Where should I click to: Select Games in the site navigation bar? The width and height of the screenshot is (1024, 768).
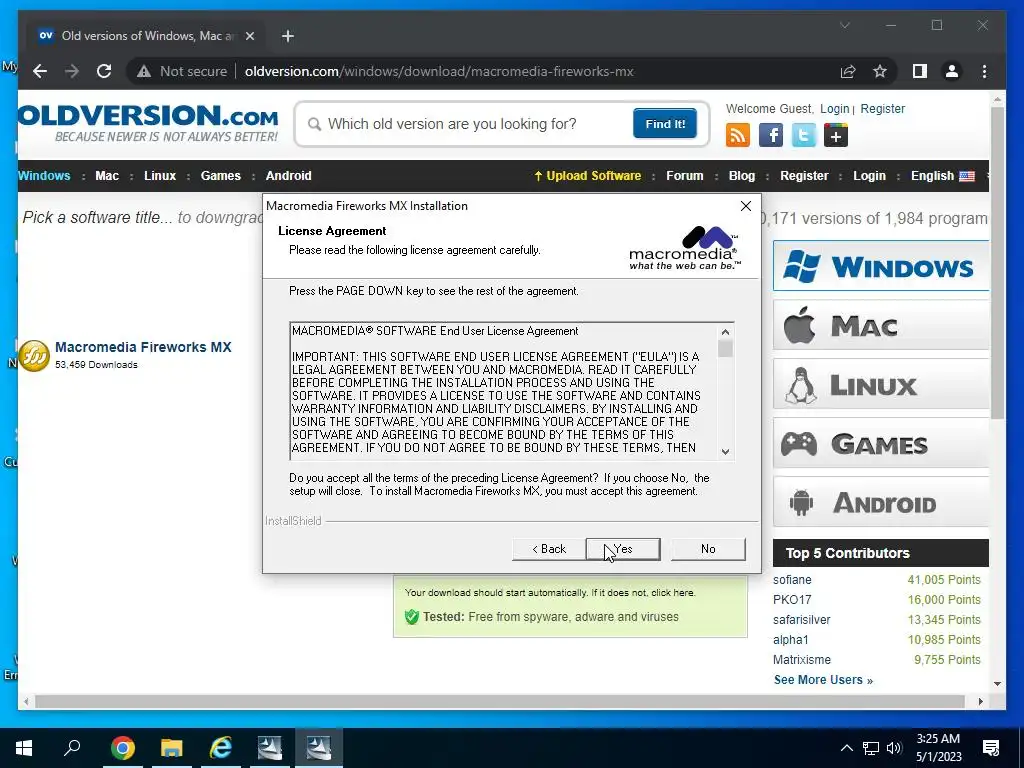221,176
